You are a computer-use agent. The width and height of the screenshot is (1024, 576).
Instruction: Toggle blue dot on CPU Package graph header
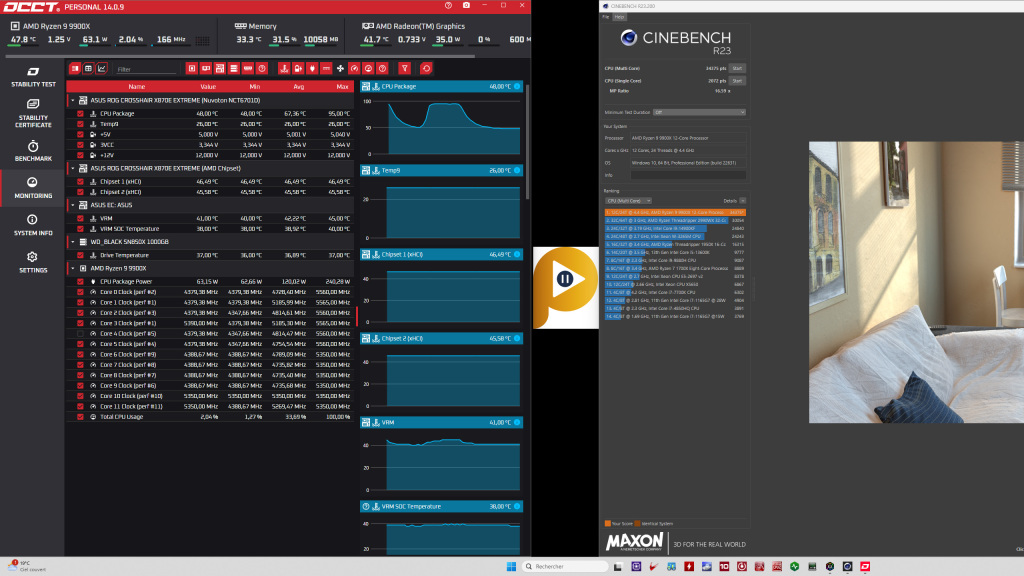(517, 86)
